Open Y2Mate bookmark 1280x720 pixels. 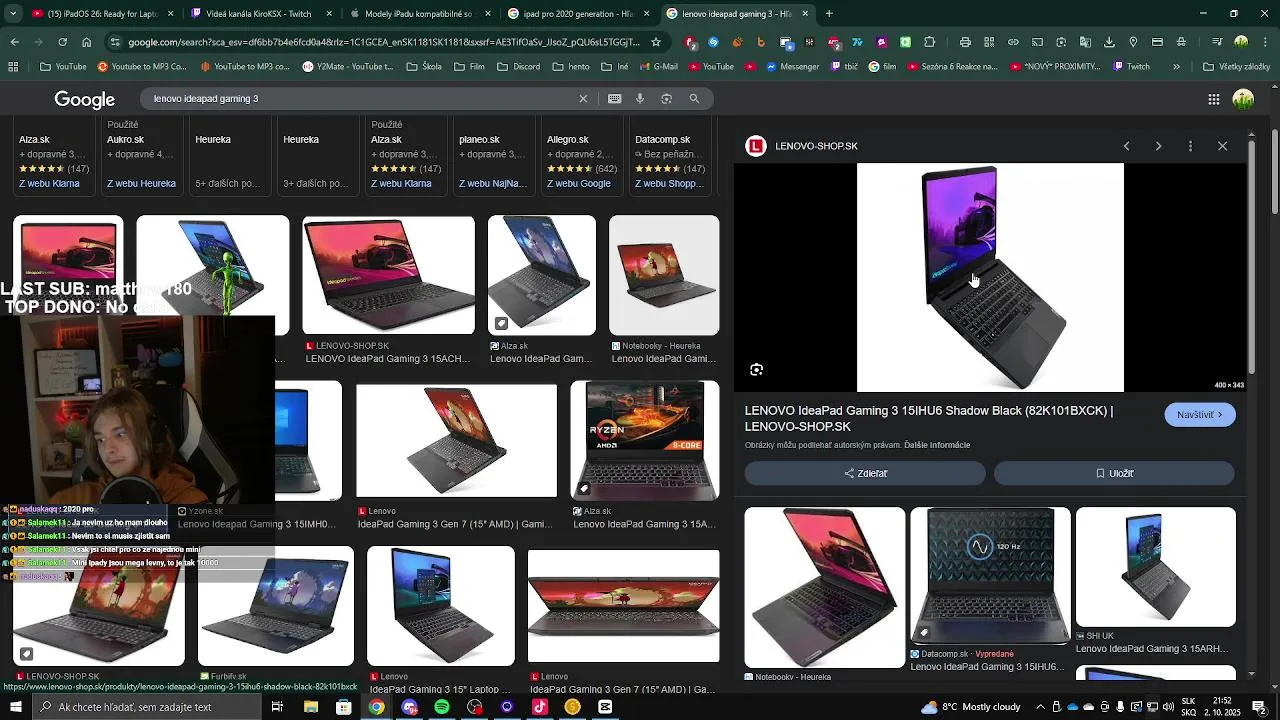(348, 67)
